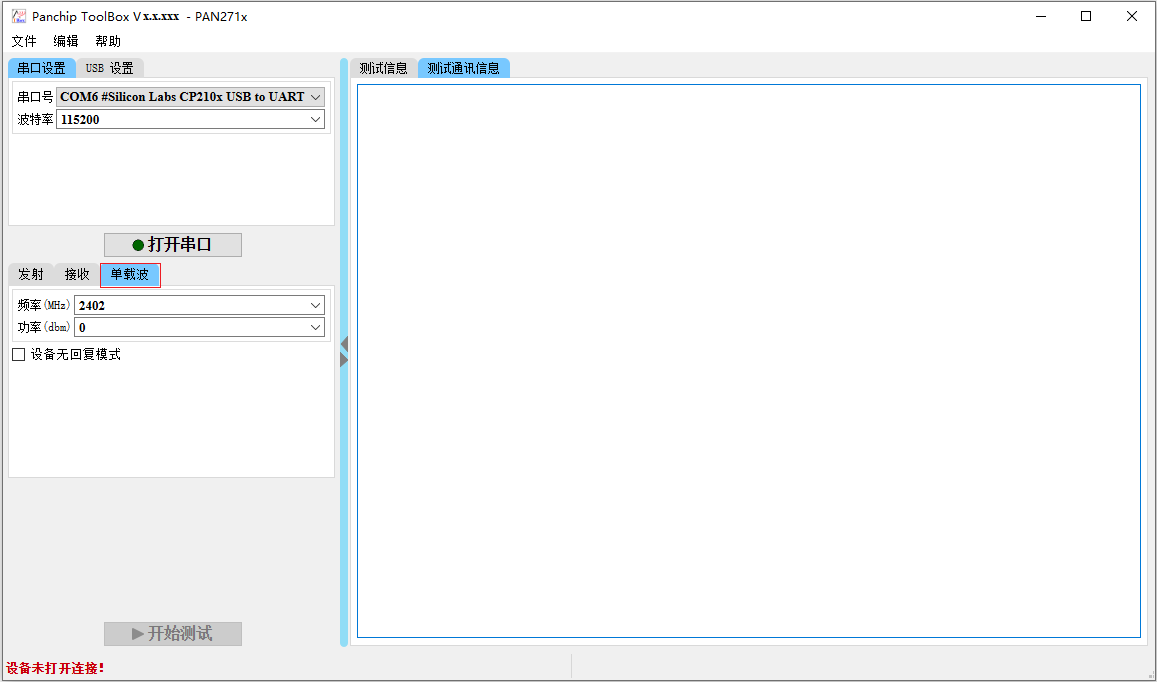Select the 串口设置 tab
The height and width of the screenshot is (682, 1157).
pyautogui.click(x=41, y=68)
